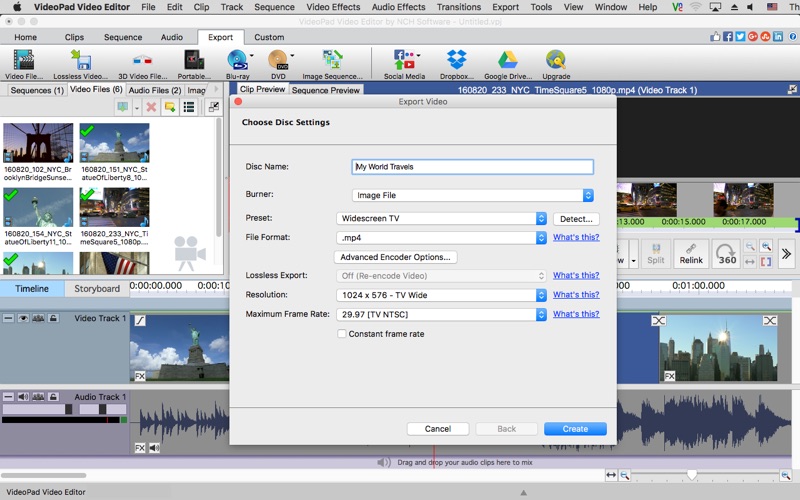Viewport: 800px width, 500px height.
Task: Mute Audio Track 1 speaker toggle
Action: point(22,397)
